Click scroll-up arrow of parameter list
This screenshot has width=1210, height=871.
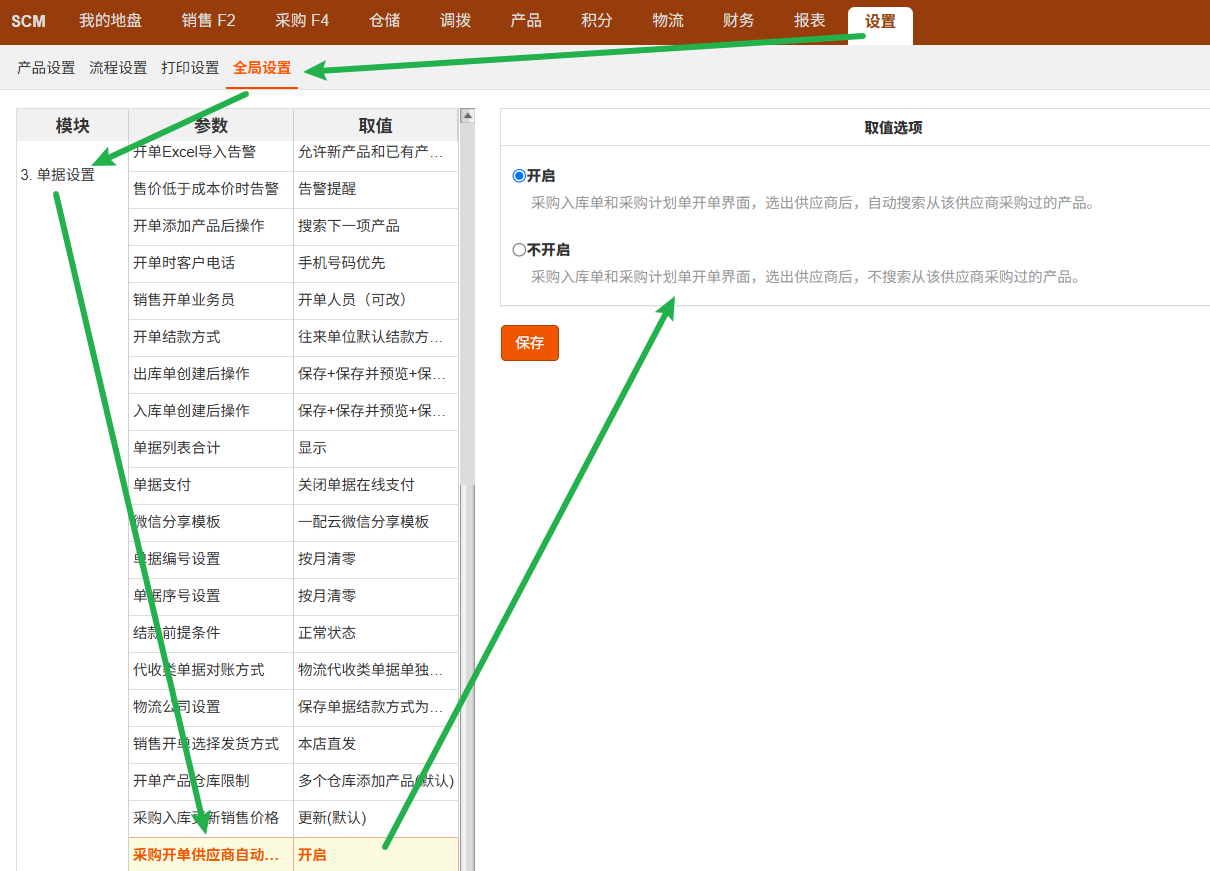coord(466,116)
